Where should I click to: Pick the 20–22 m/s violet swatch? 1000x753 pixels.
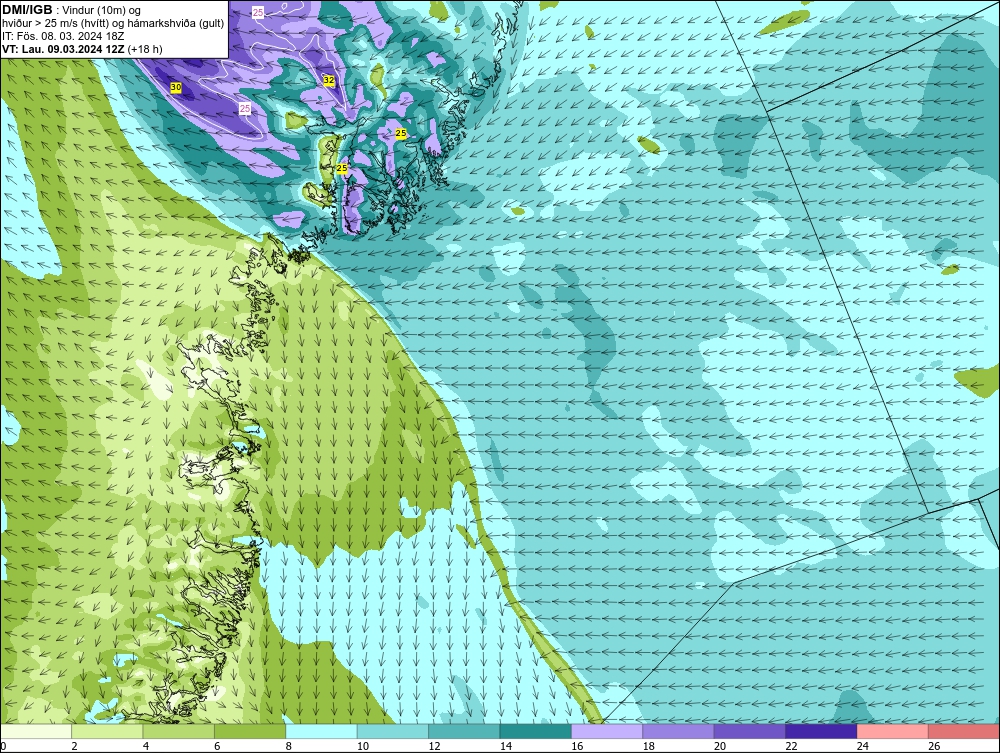pos(750,731)
